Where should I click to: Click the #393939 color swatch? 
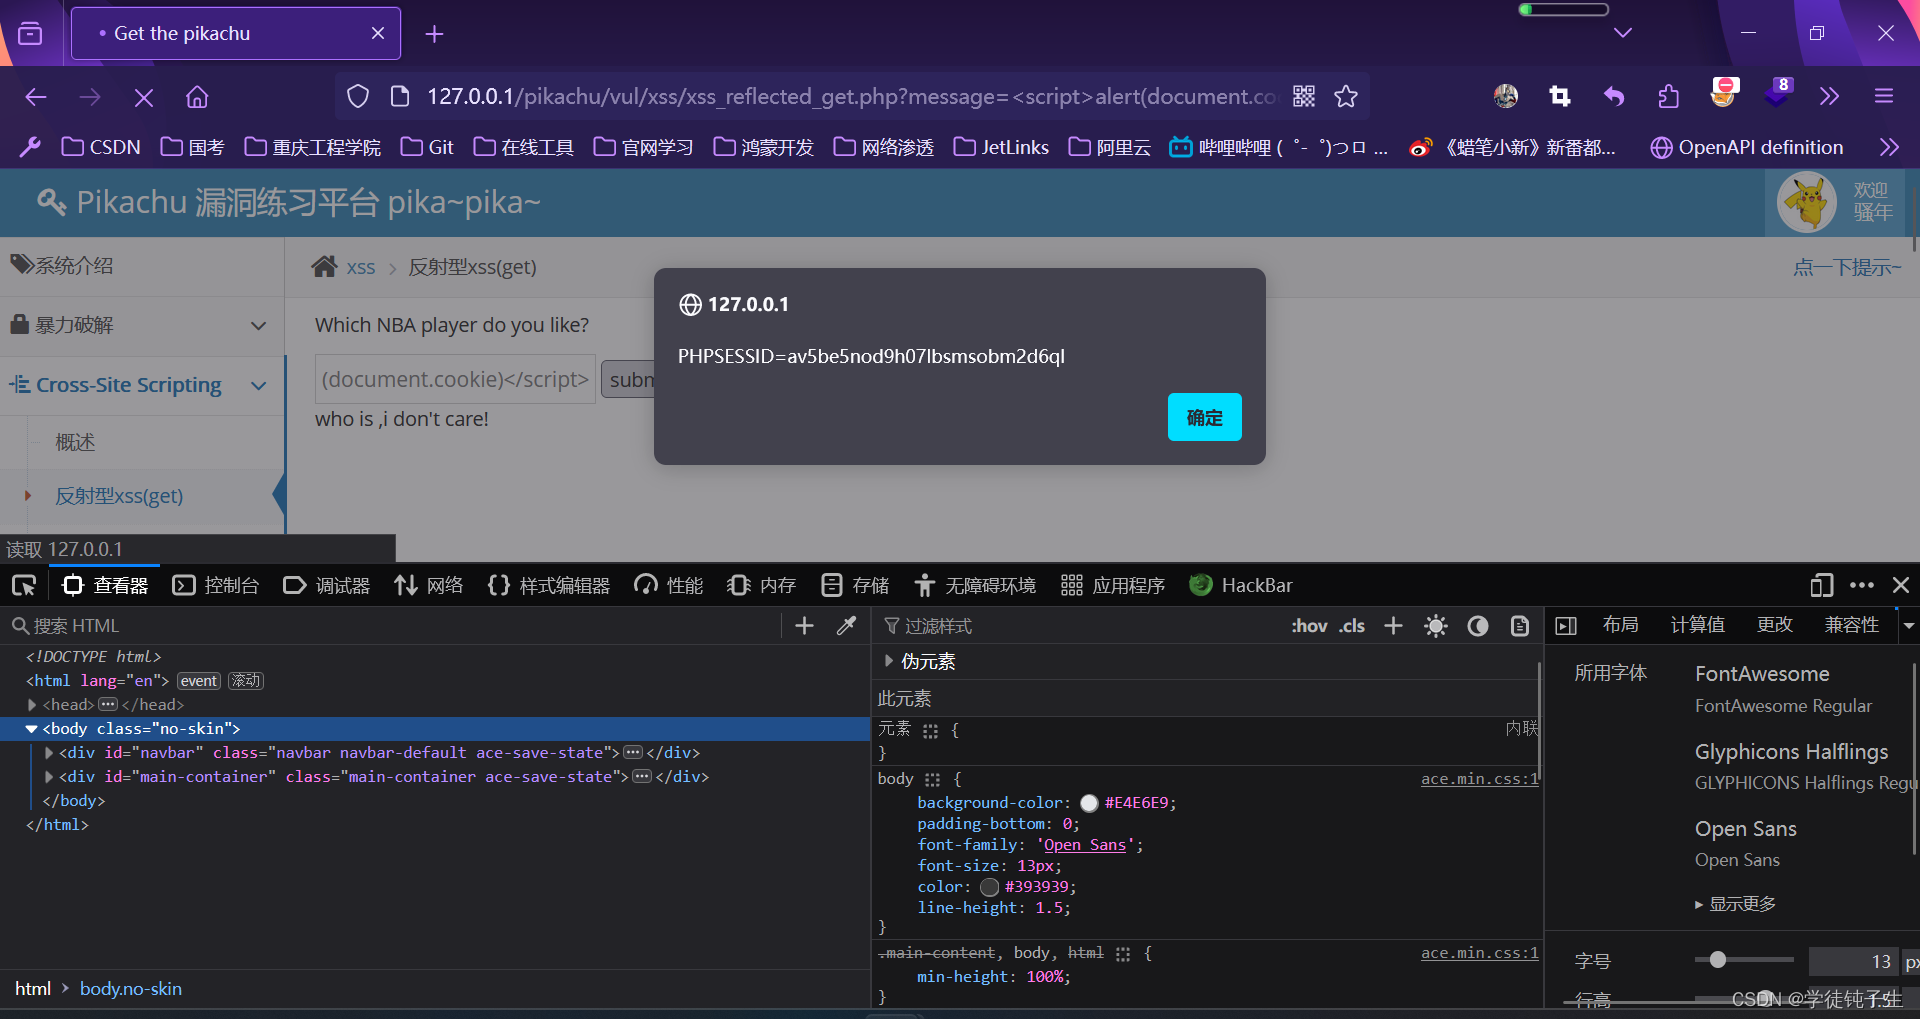point(989,887)
